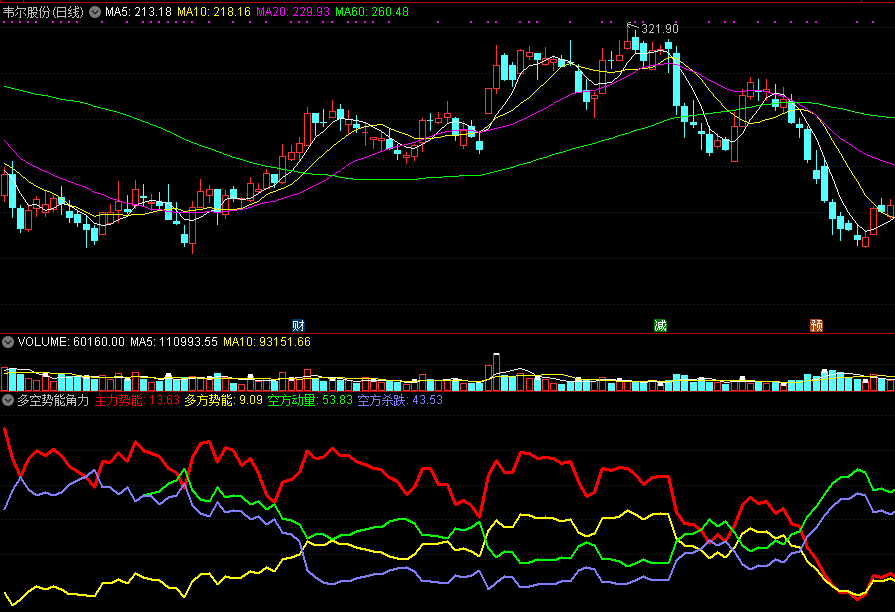895x612 pixels.
Task: Select the MA10: 218.16 price label
Action: tap(213, 12)
